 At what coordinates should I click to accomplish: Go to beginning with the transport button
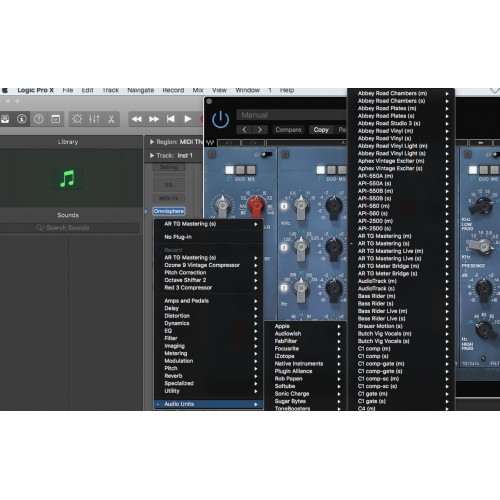pos(171,119)
